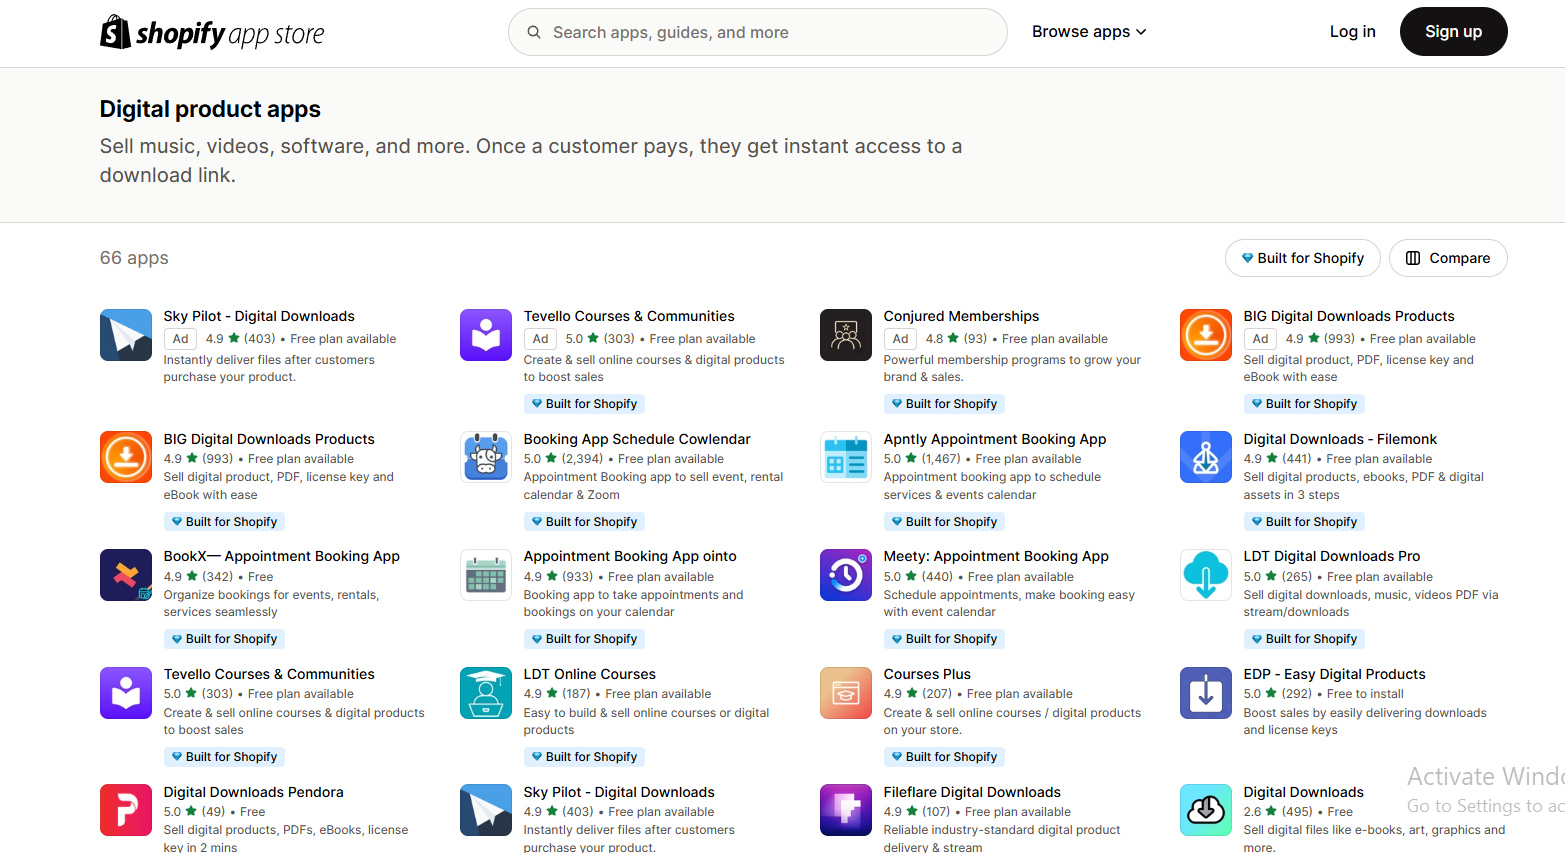Focus the Search apps, guides, and more field
The height and width of the screenshot is (853, 1565).
[758, 32]
